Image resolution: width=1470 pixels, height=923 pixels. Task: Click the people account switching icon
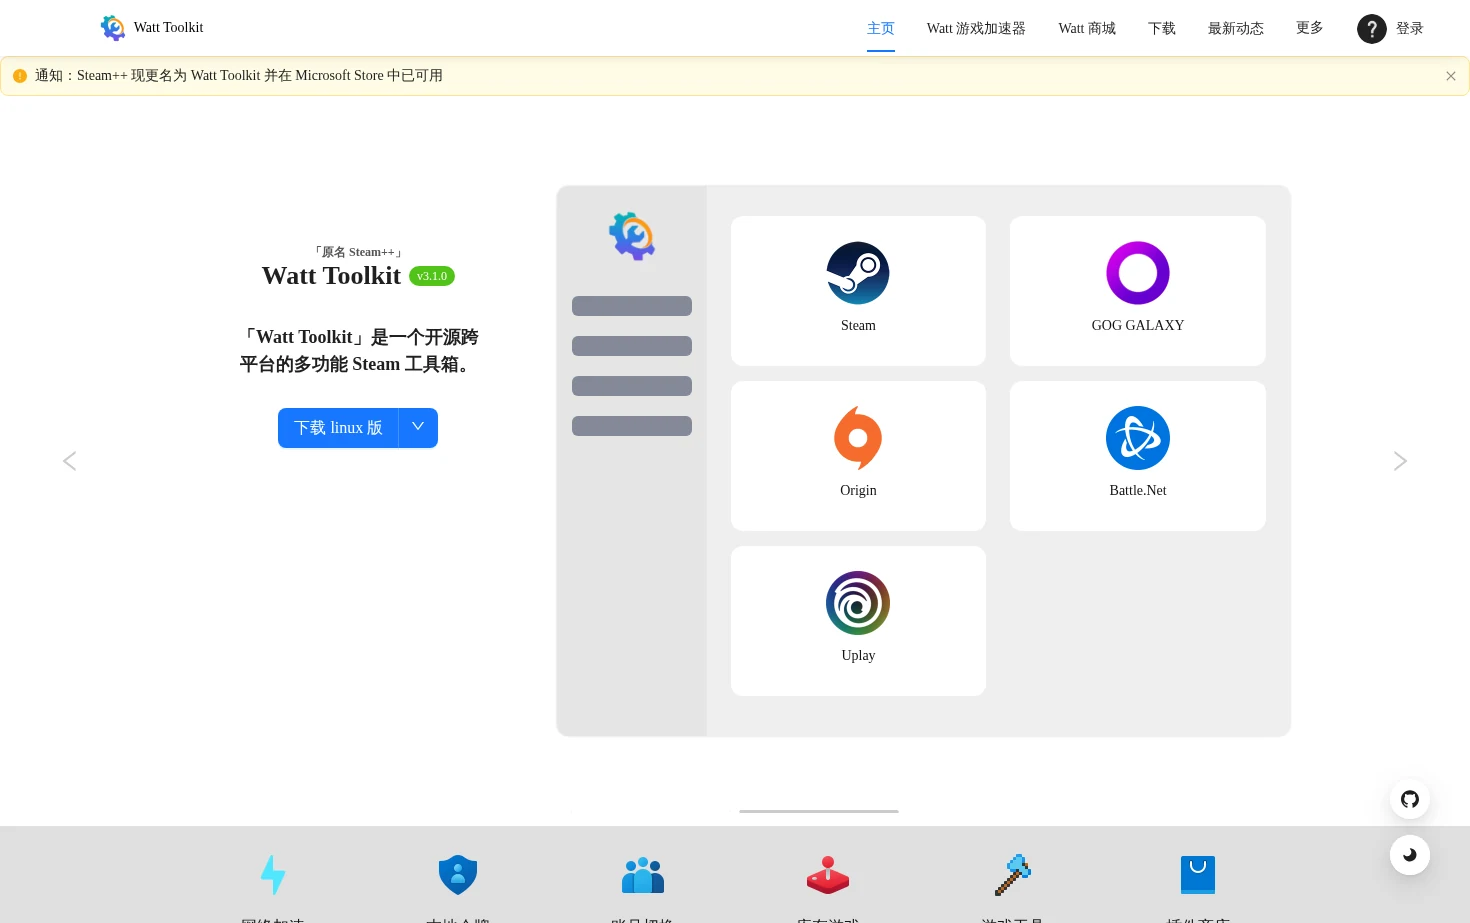coord(643,875)
